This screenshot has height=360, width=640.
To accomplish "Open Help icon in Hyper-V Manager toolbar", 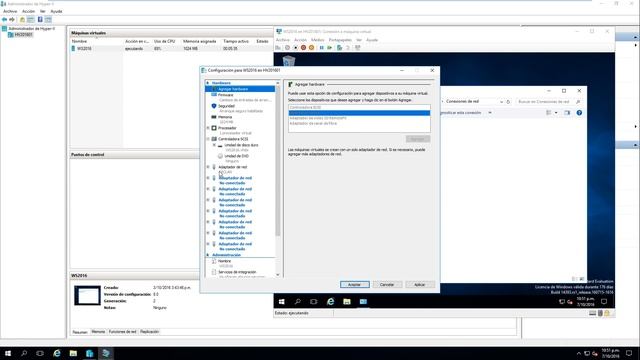I will pyautogui.click(x=40, y=20).
